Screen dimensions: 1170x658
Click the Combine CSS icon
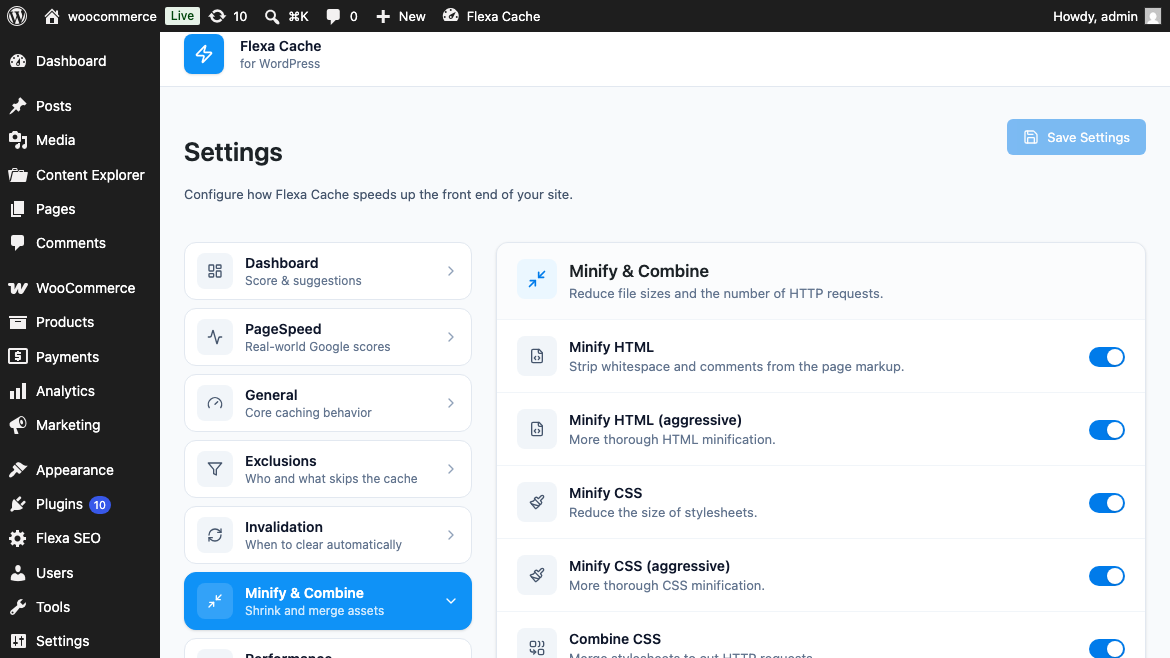(x=536, y=646)
